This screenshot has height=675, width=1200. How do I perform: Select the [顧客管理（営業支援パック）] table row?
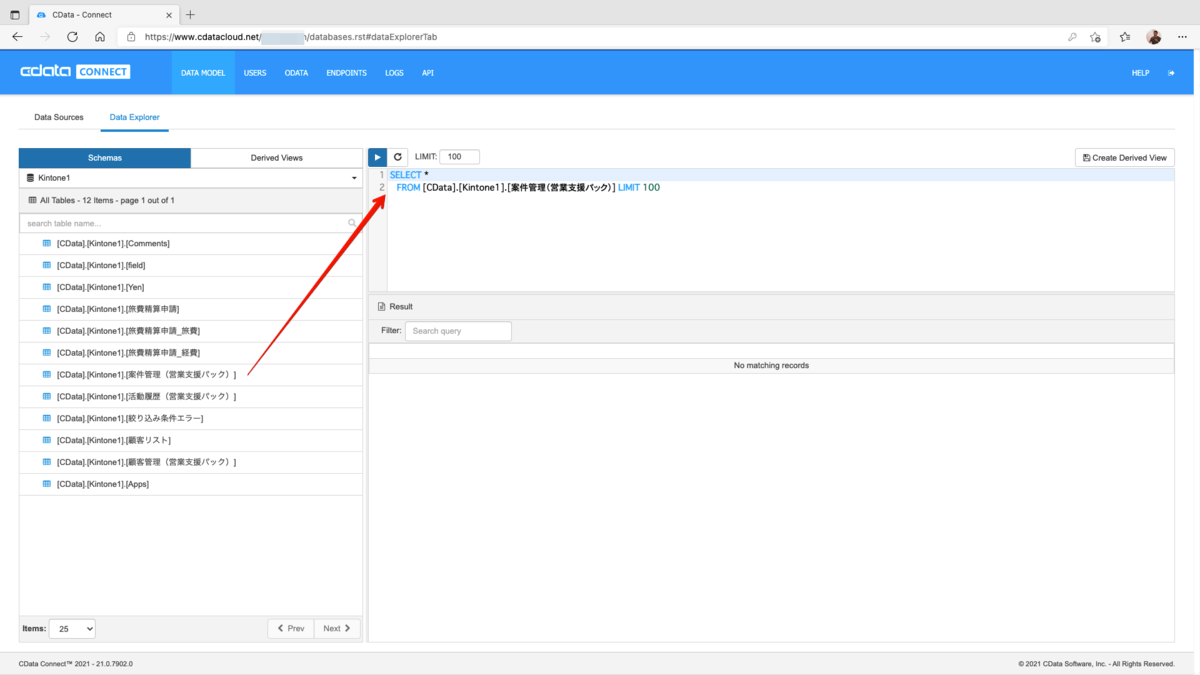191,462
